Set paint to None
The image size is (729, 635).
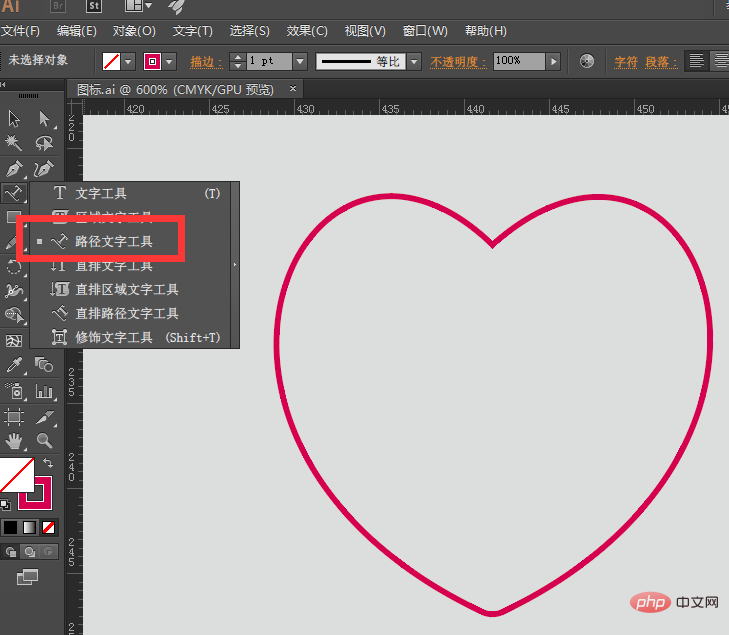[x=48, y=527]
